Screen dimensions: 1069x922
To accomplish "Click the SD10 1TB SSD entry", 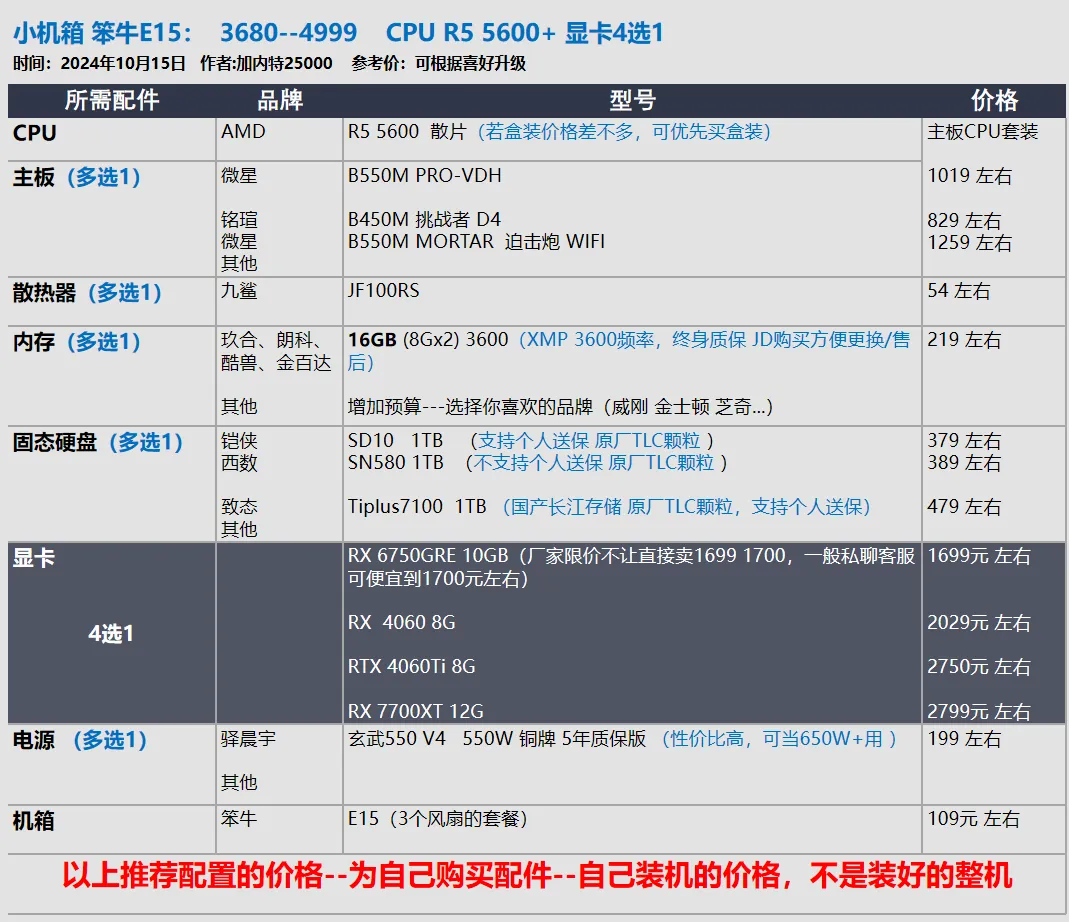I will [x=395, y=441].
